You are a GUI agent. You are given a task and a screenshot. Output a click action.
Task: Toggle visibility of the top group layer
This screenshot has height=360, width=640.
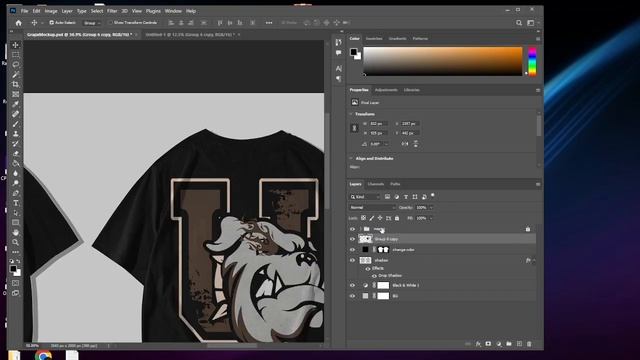[x=352, y=229]
